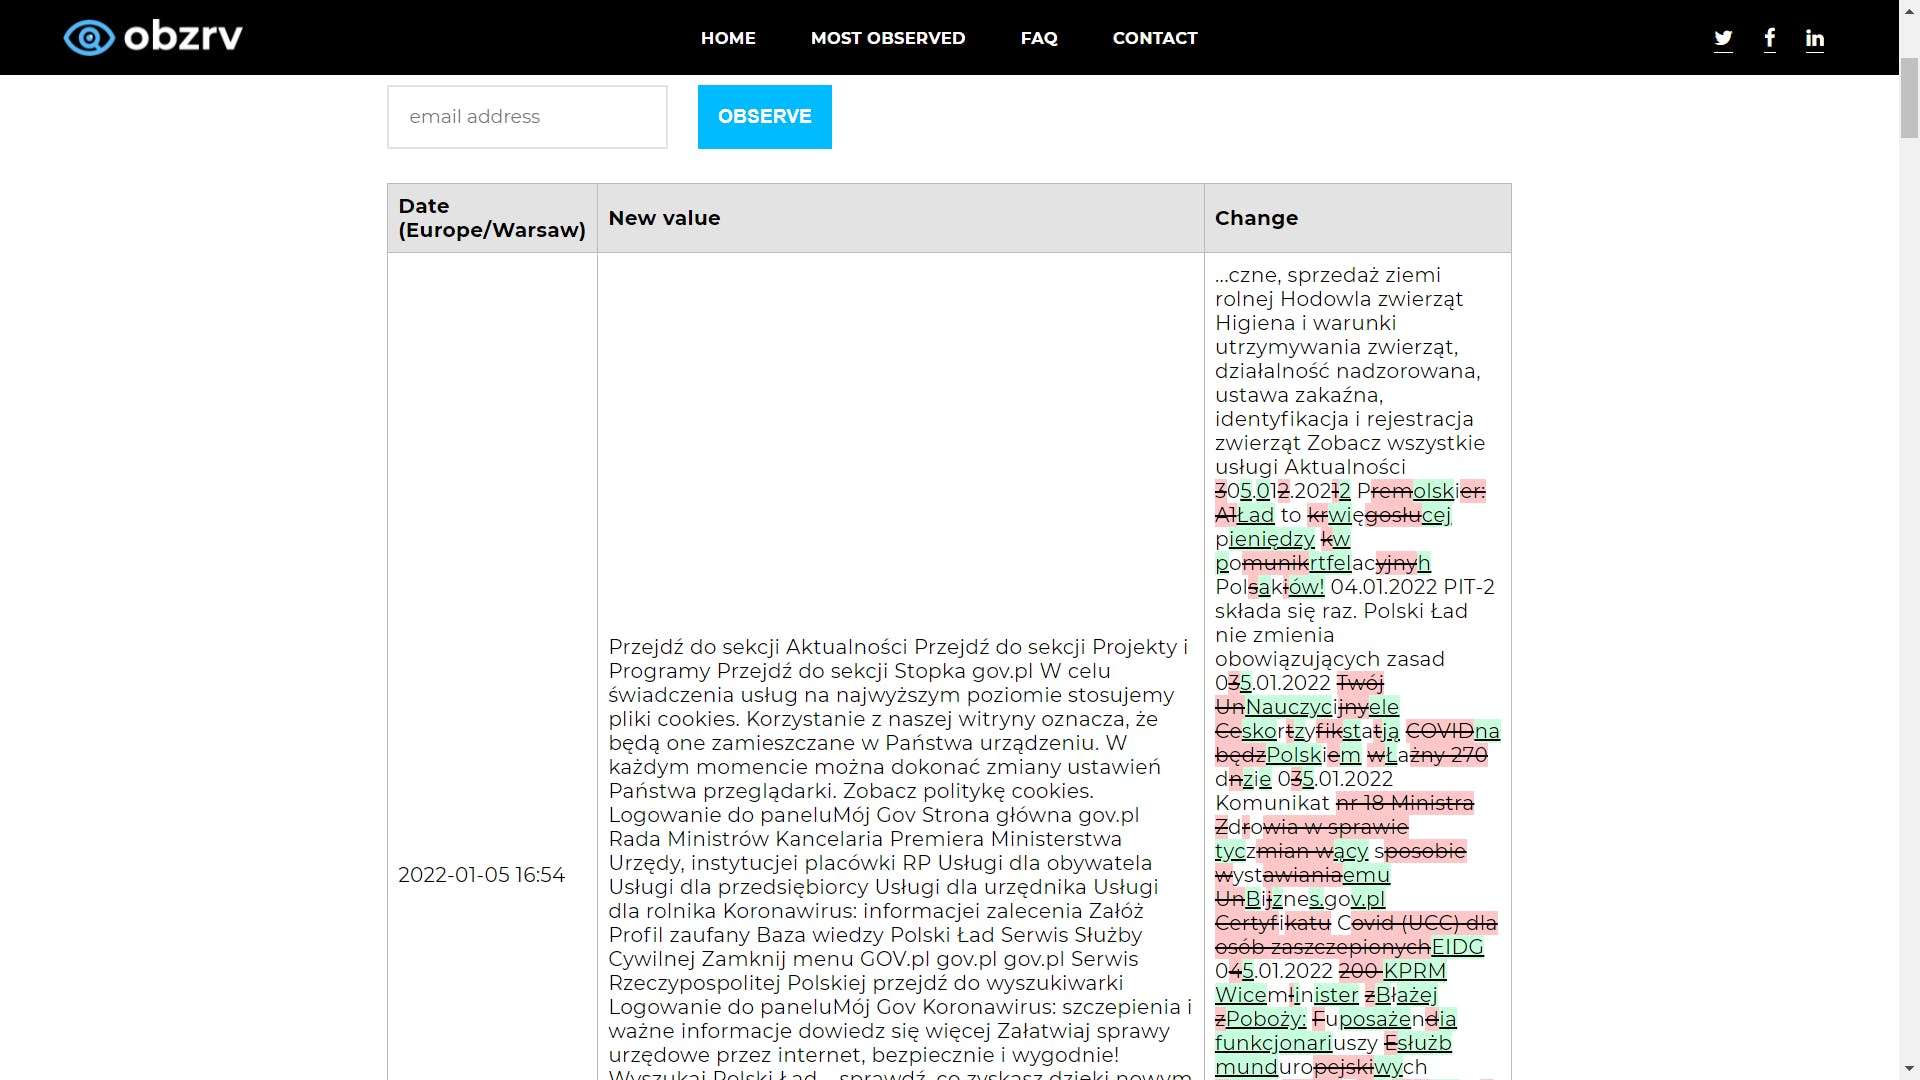Click the scrollbar down arrow
1920x1080 pixels.
(x=1909, y=1070)
